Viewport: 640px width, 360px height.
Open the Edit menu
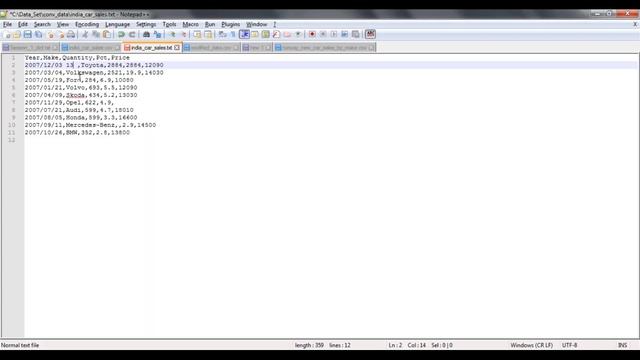coord(23,24)
